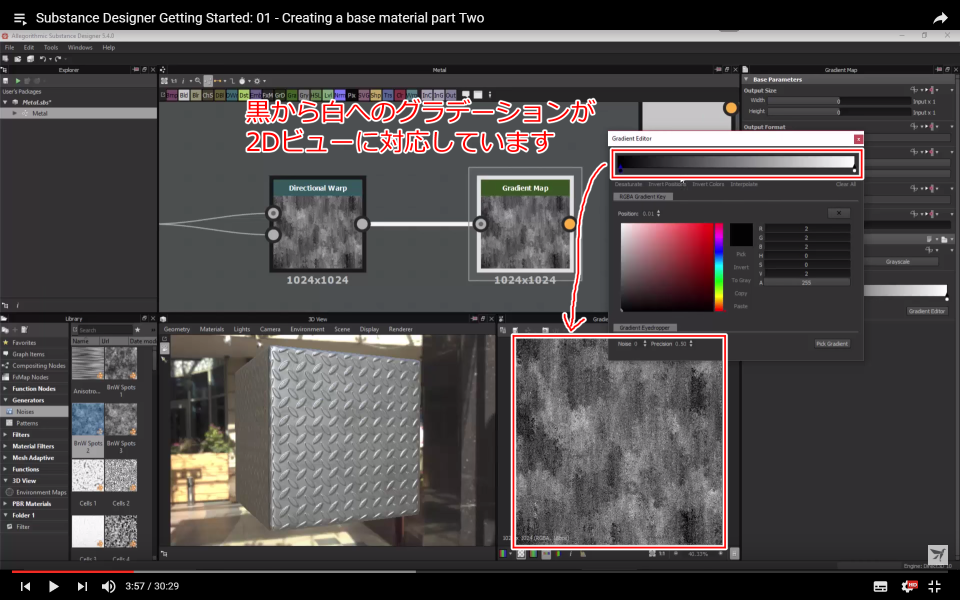Click the undo arrow in main toolbar

pos(43,59)
